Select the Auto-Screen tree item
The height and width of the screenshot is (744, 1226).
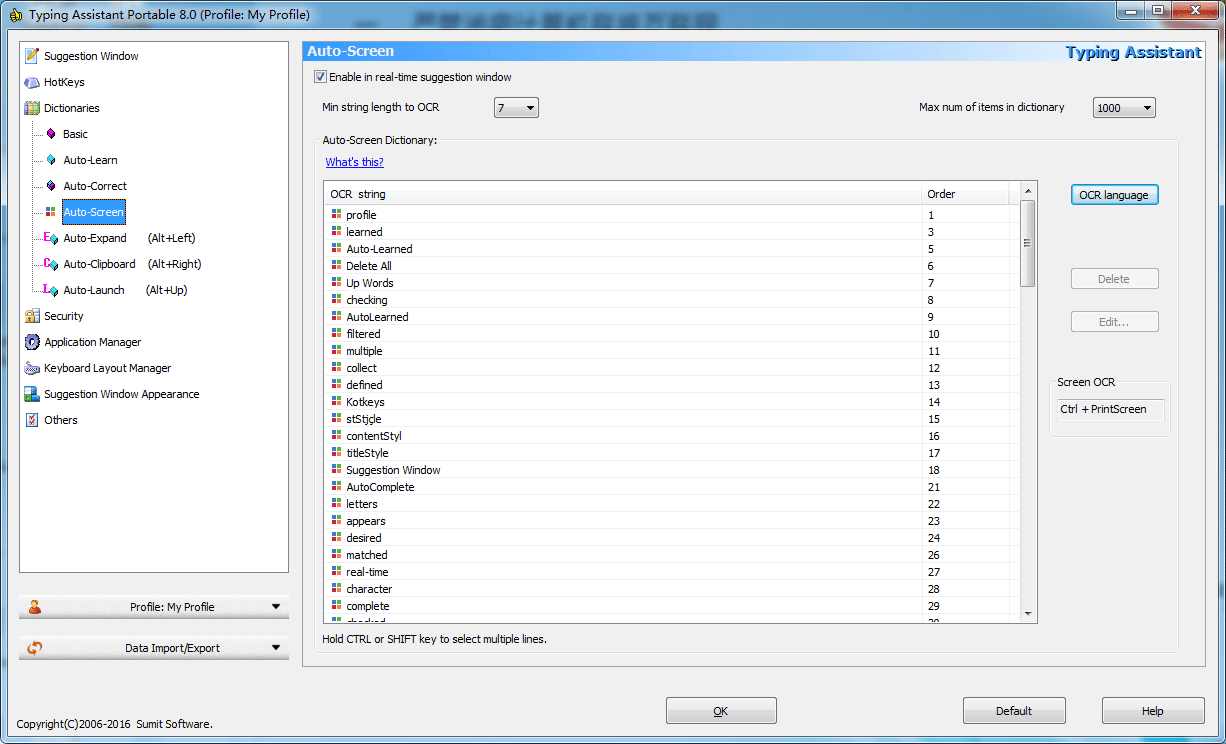pyautogui.click(x=94, y=212)
